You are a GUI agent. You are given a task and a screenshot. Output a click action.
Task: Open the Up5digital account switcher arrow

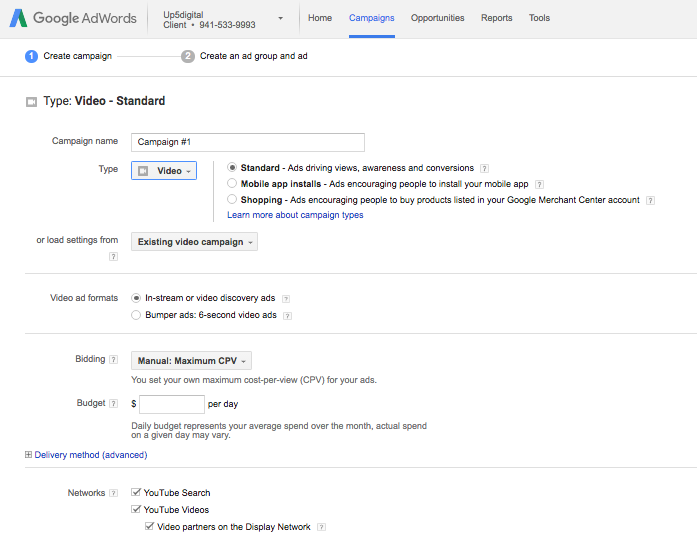280,19
